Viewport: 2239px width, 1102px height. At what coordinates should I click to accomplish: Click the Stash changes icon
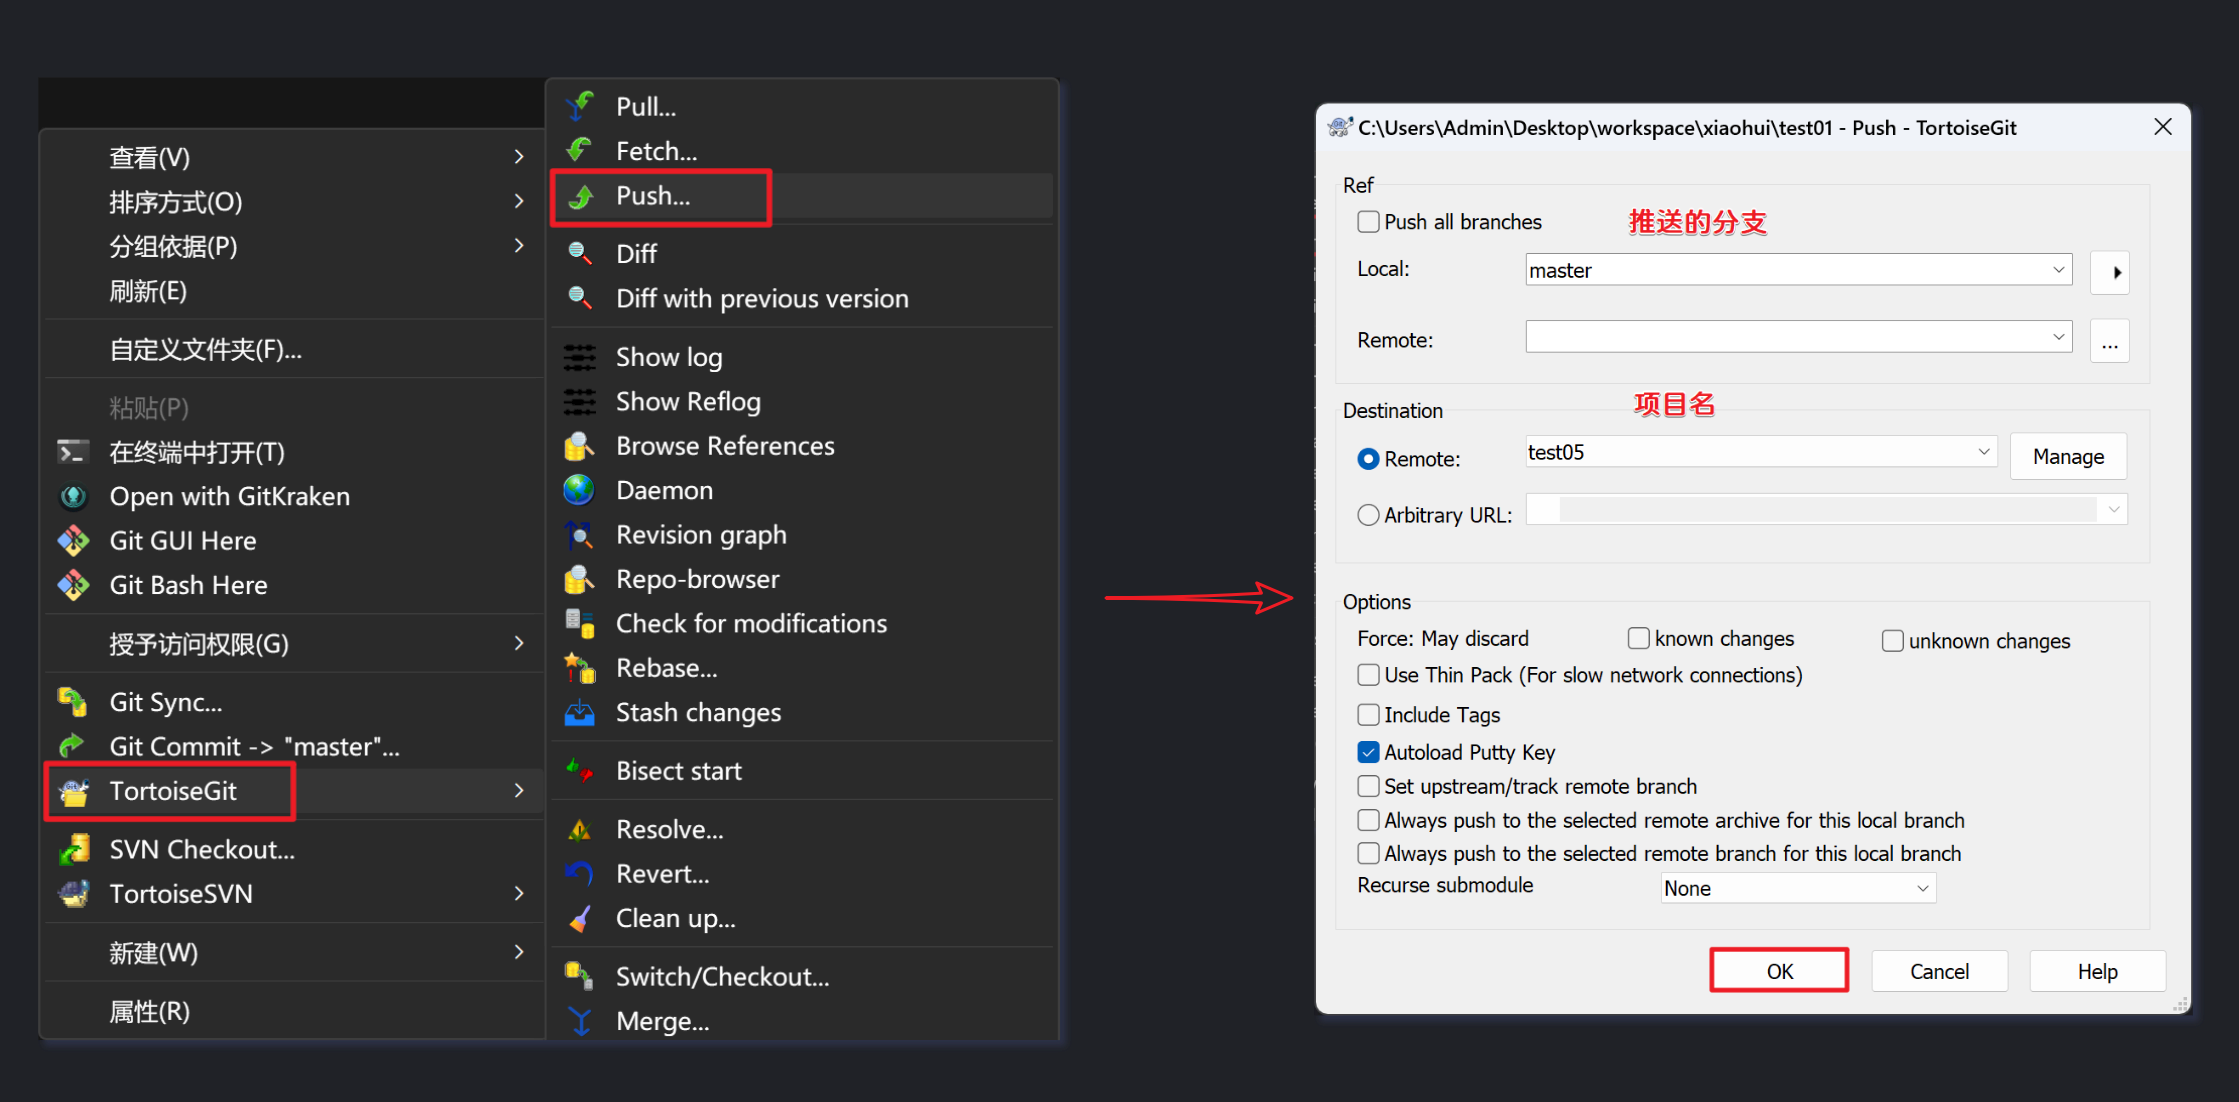click(580, 713)
